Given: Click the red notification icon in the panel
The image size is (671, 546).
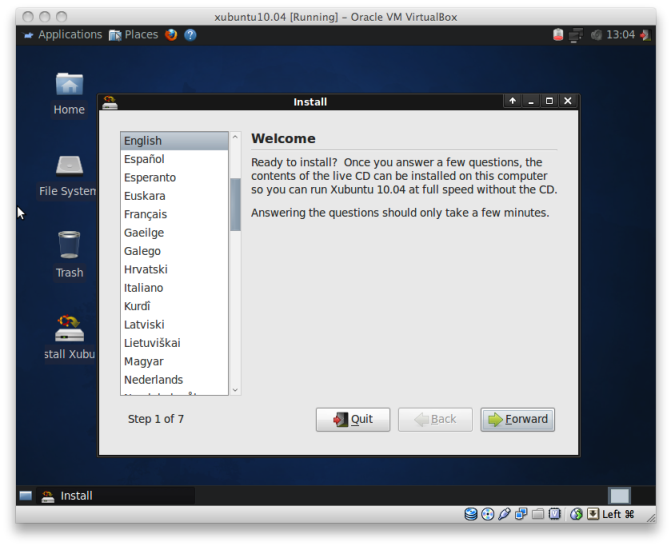Looking at the screenshot, I should (558, 35).
